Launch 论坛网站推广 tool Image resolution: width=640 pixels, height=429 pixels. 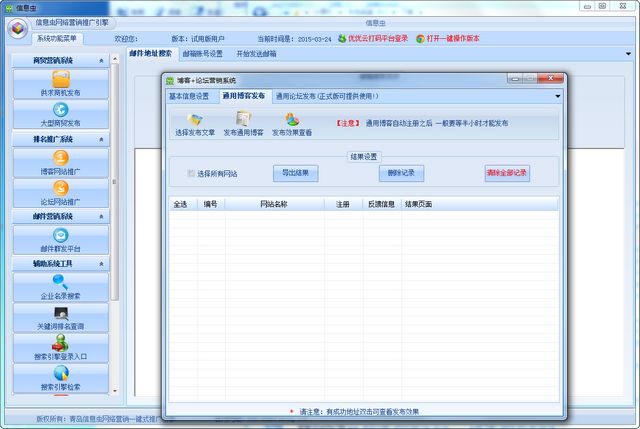point(61,192)
